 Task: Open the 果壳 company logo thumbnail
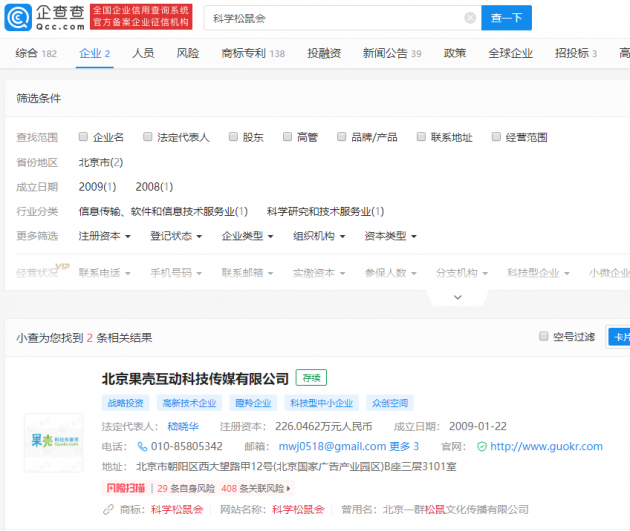(x=53, y=443)
